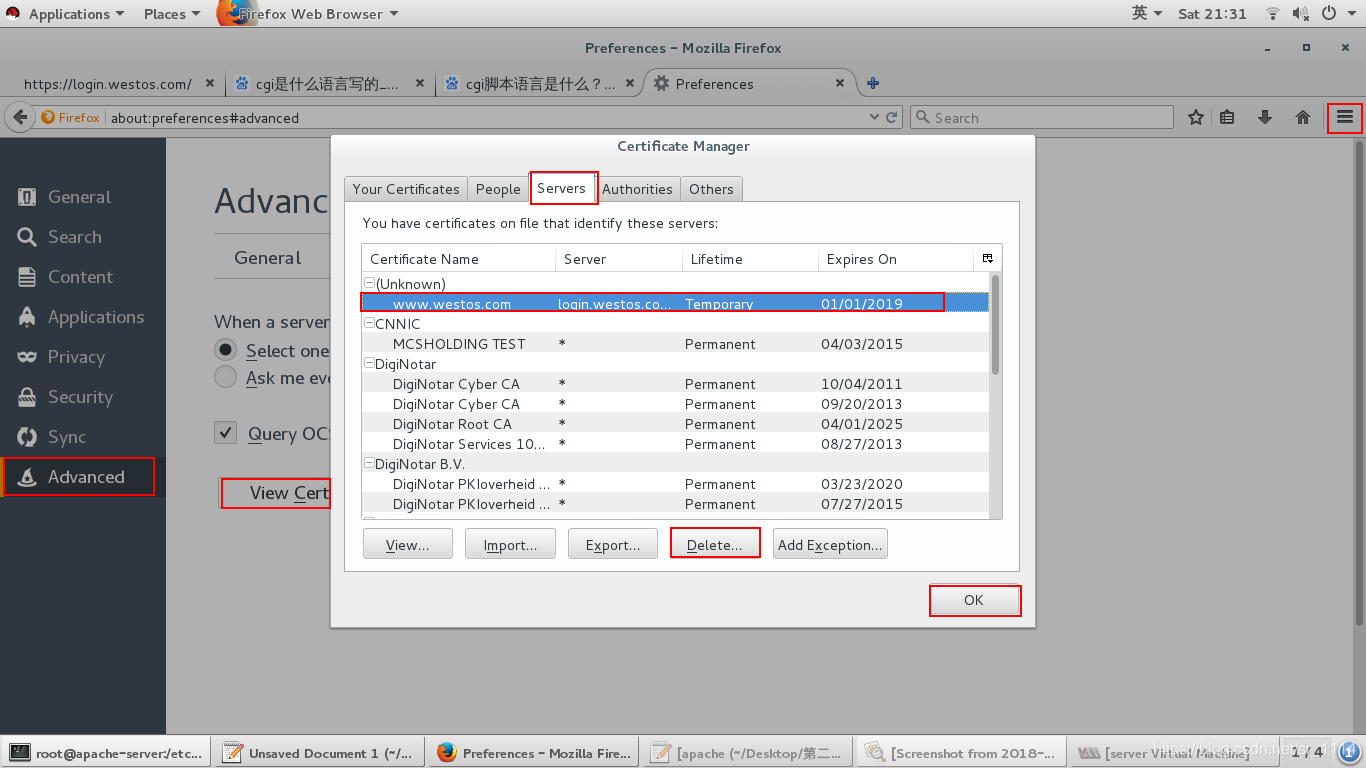Open the 英 input method indicator
The image size is (1366, 768).
[x=1147, y=14]
